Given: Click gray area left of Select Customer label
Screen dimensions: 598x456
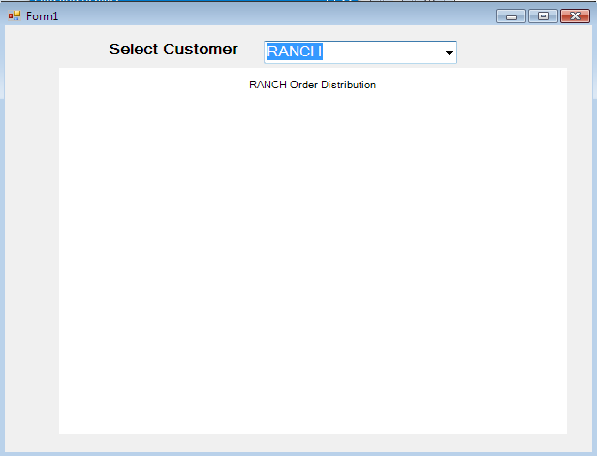Looking at the screenshot, I should click(57, 49).
